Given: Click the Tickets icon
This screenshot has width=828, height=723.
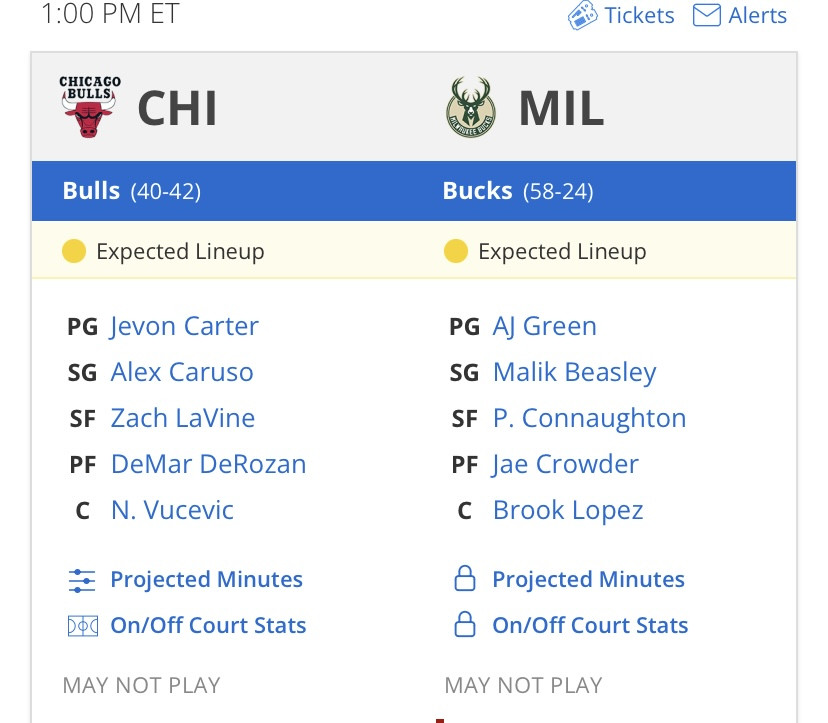Looking at the screenshot, I should click(x=582, y=15).
